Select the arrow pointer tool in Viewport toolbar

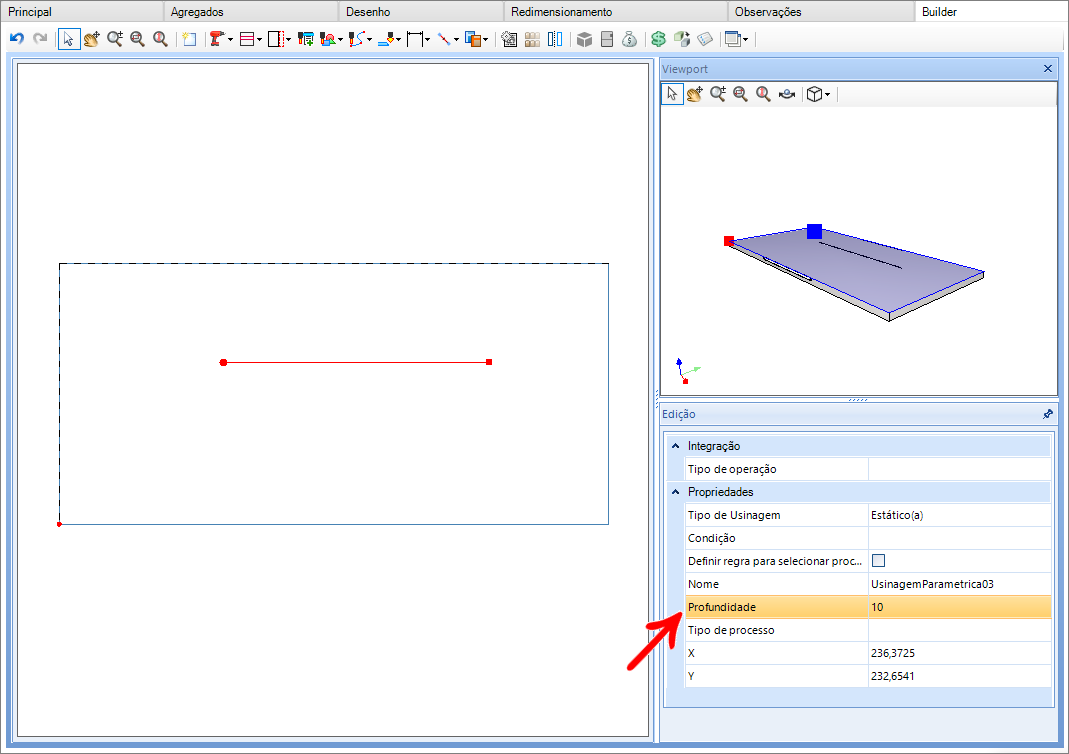point(672,94)
